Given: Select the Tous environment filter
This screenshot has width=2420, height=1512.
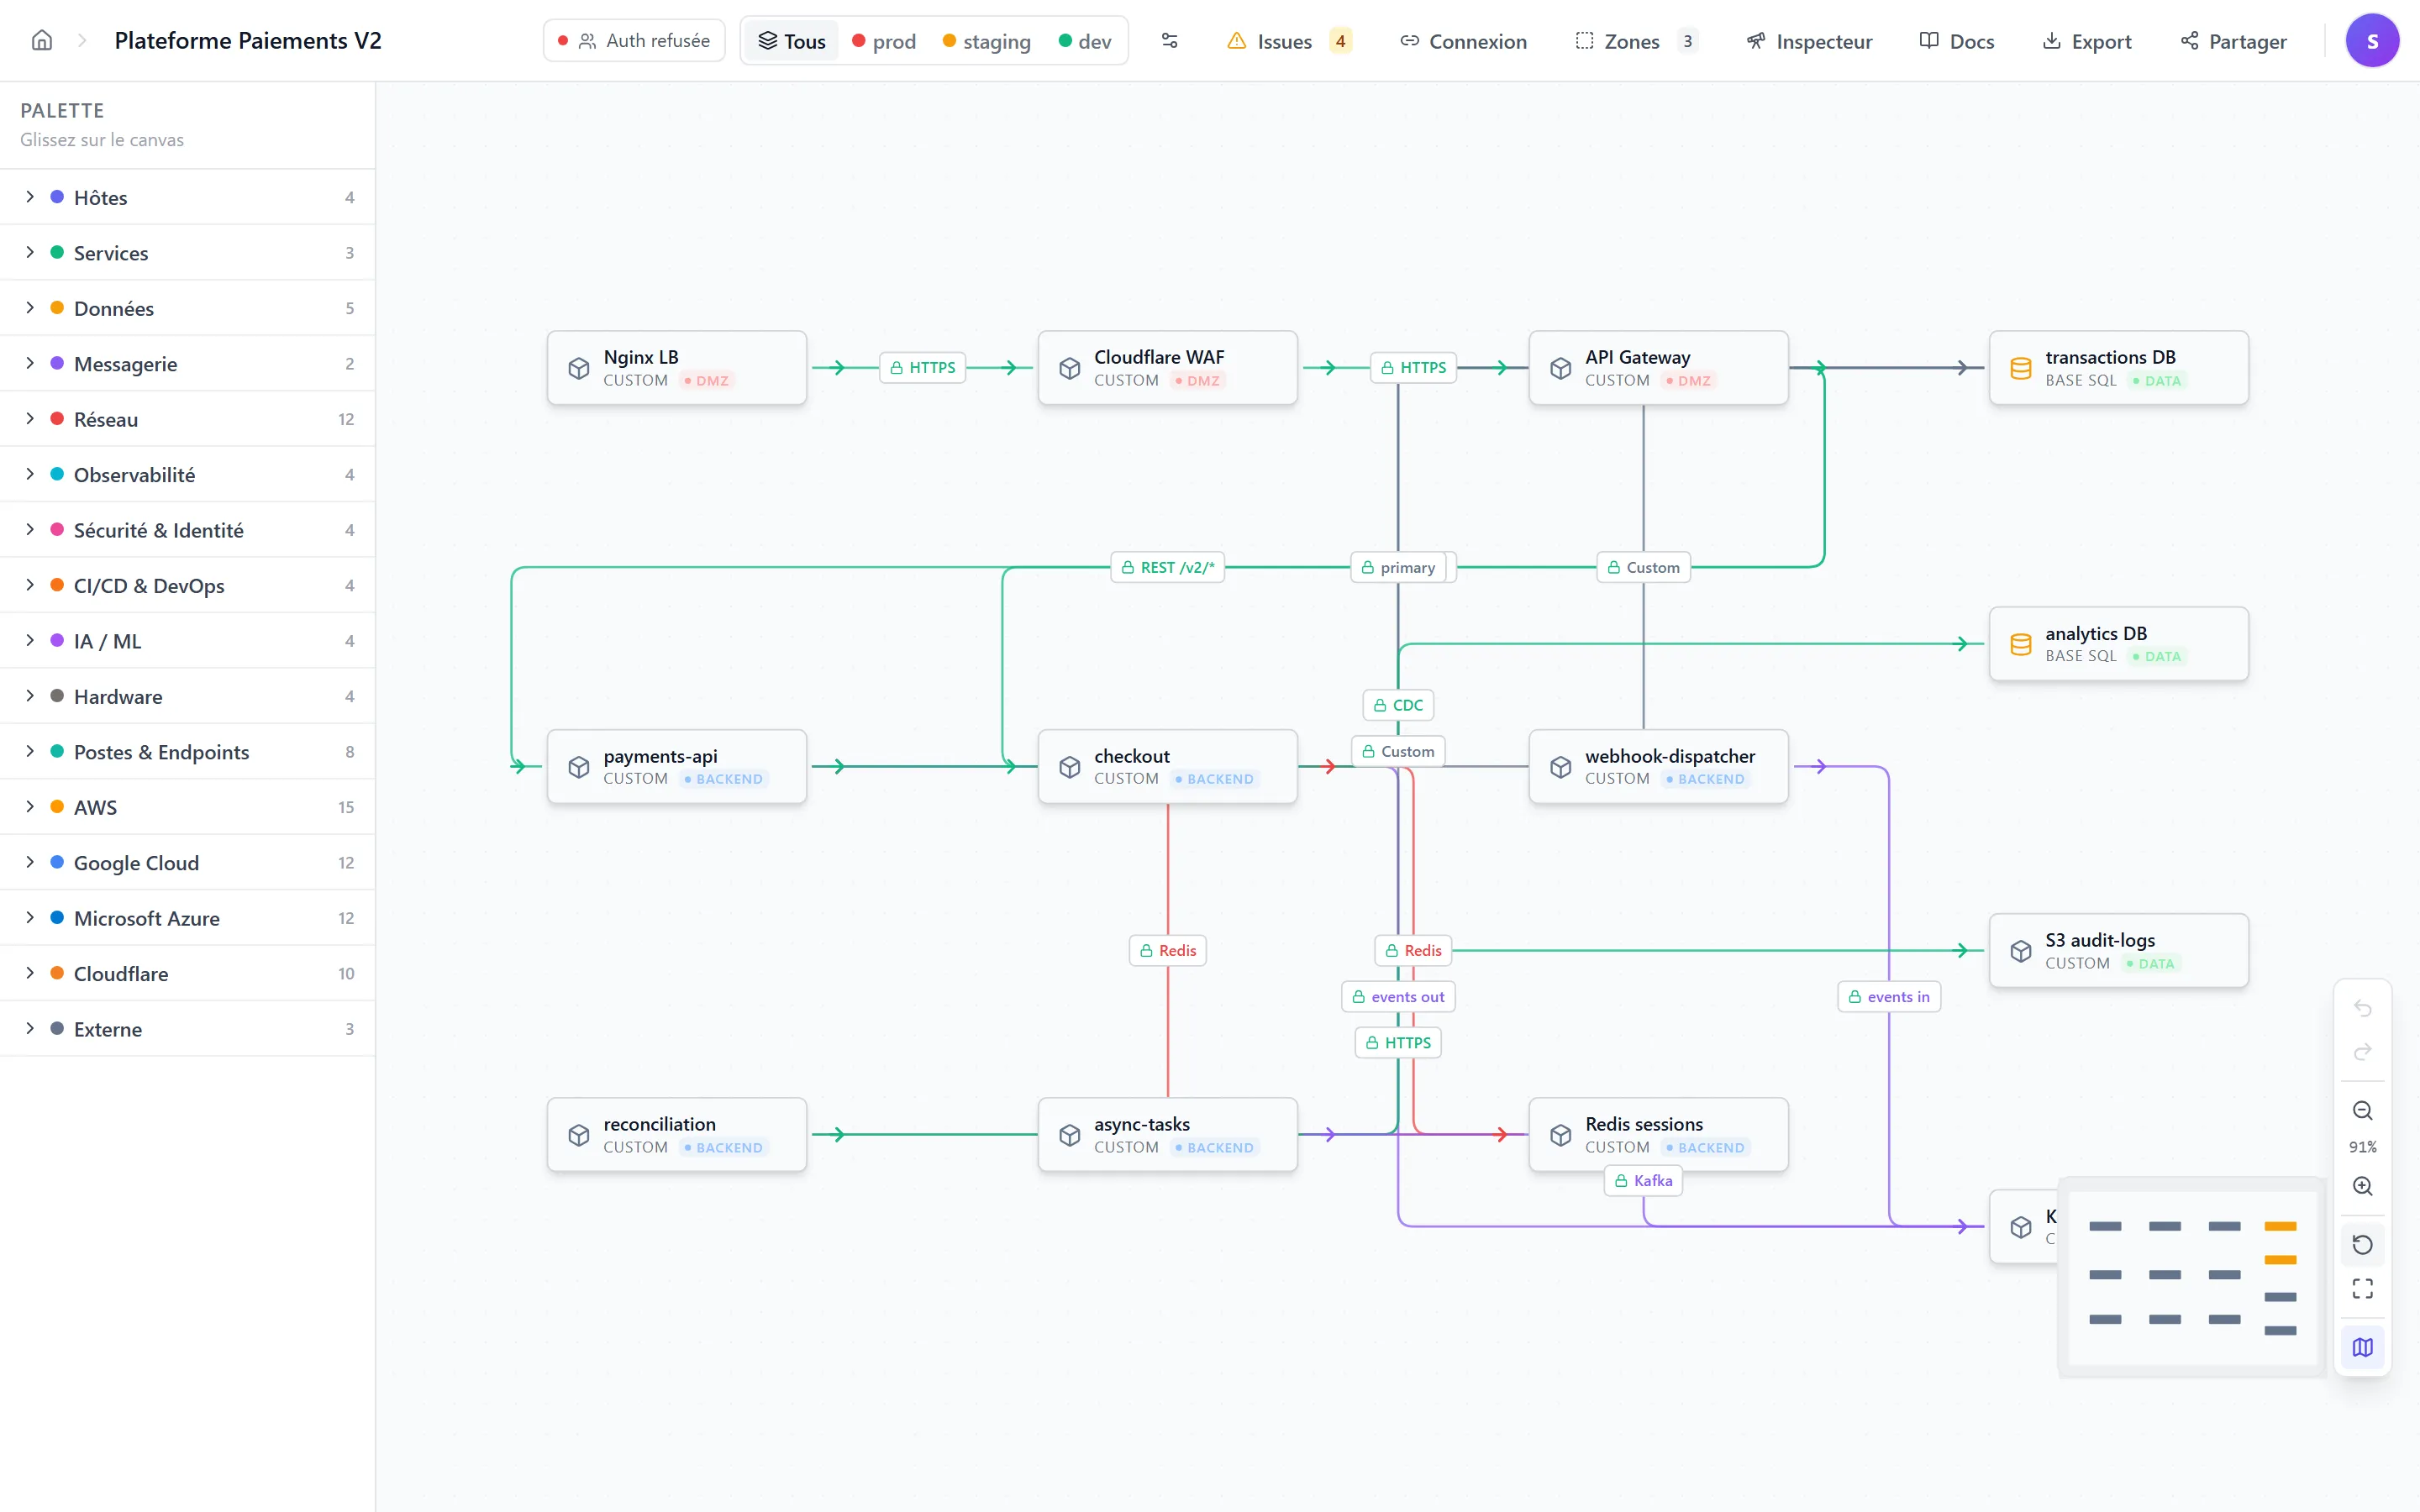Looking at the screenshot, I should coord(792,41).
